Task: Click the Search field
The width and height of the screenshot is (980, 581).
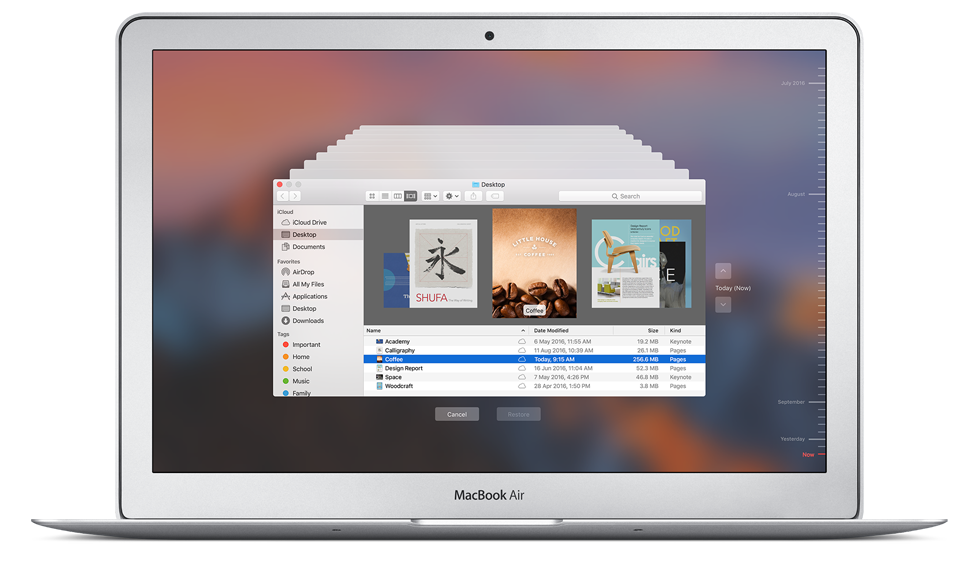Action: [x=630, y=196]
